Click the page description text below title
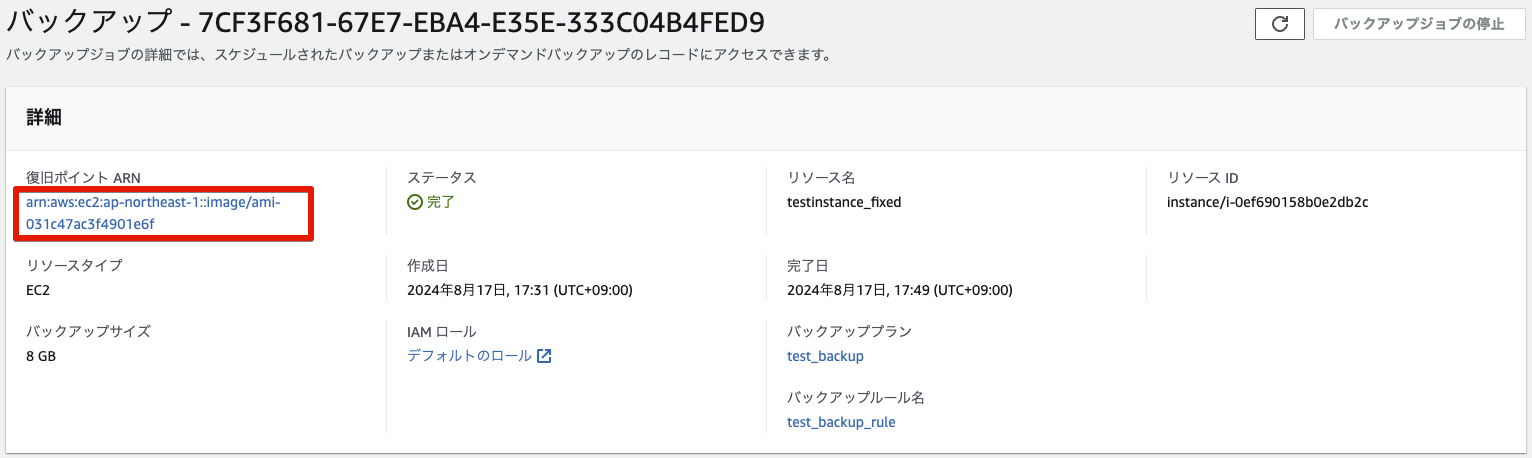The image size is (1532, 458). 418,55
